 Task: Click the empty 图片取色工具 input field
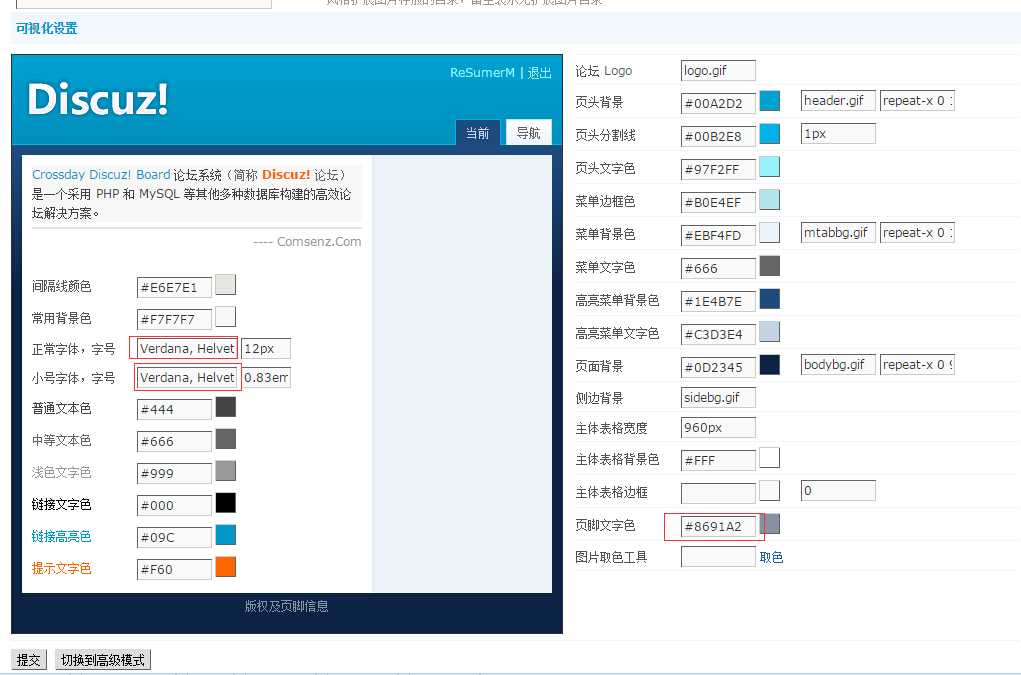tap(718, 557)
